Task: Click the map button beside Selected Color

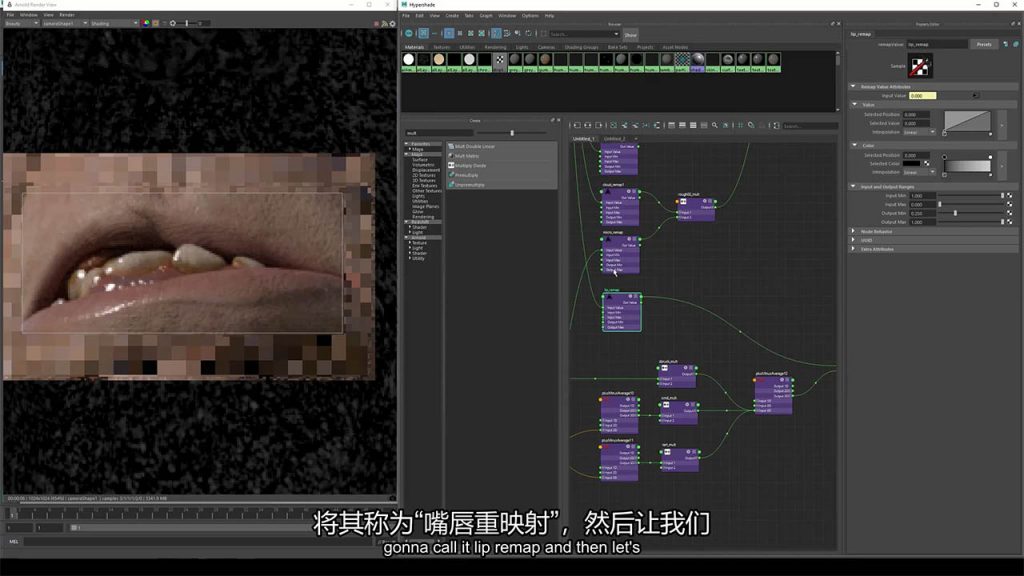Action: pos(927,163)
